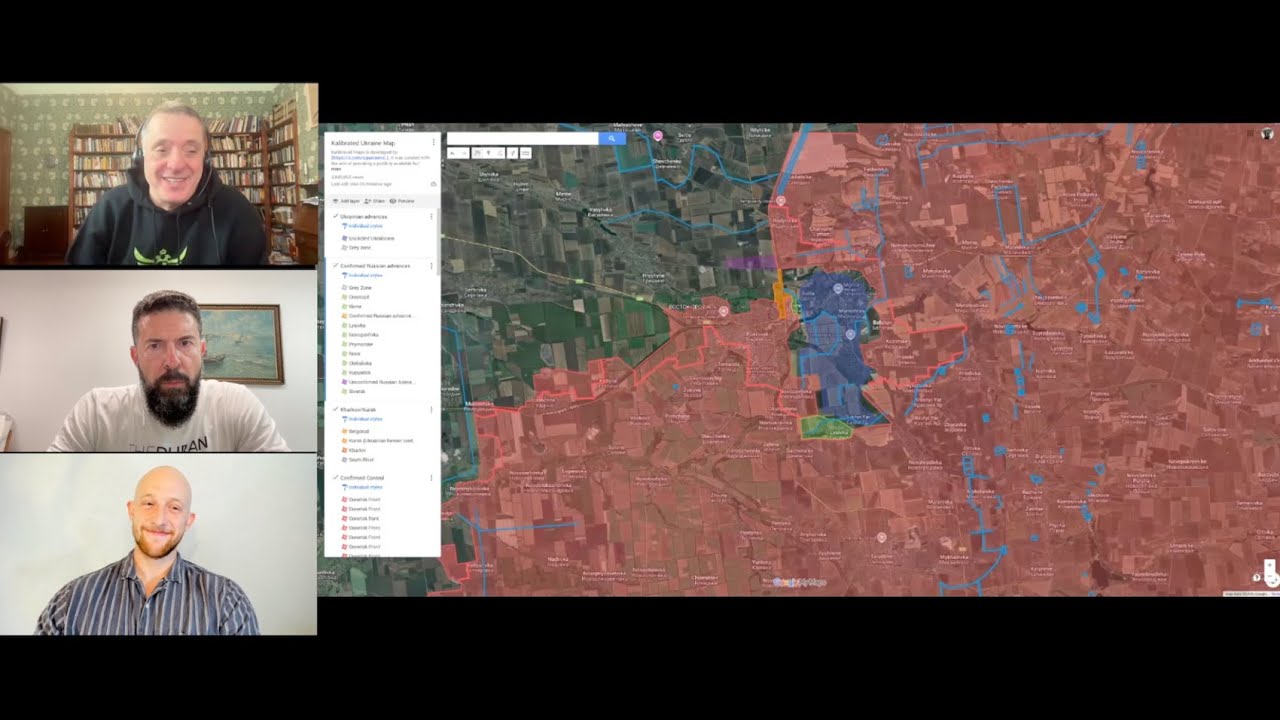Open the map title three-dot options menu
This screenshot has height=720, width=1280.
pos(433,142)
